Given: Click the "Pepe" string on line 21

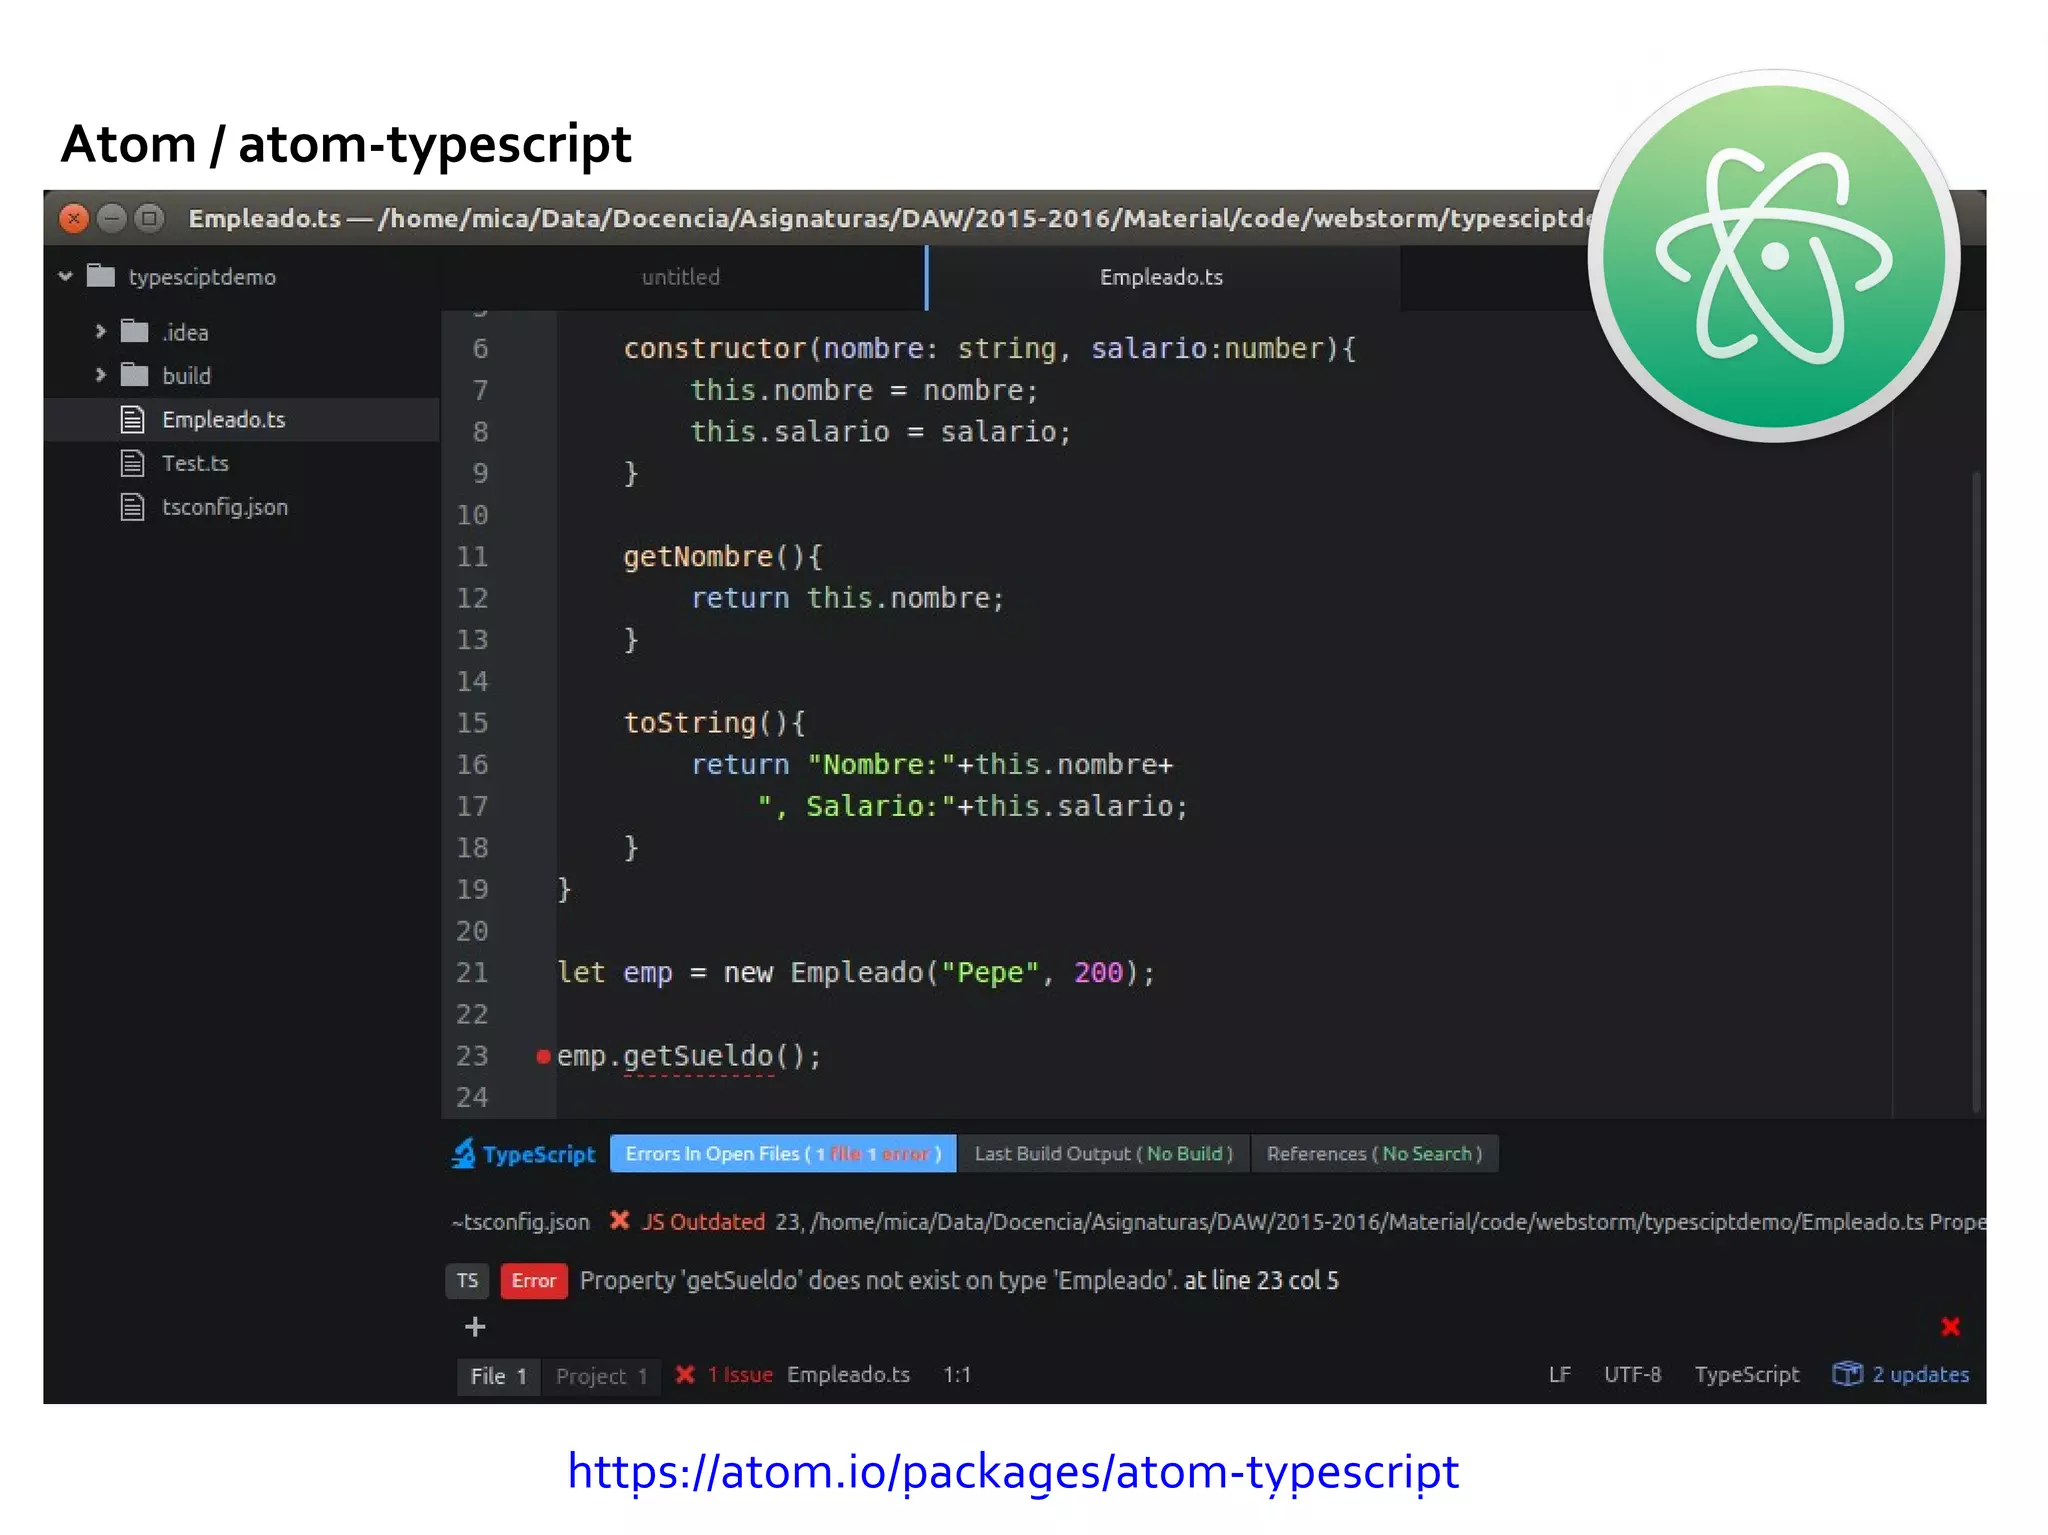Looking at the screenshot, I should (990, 973).
